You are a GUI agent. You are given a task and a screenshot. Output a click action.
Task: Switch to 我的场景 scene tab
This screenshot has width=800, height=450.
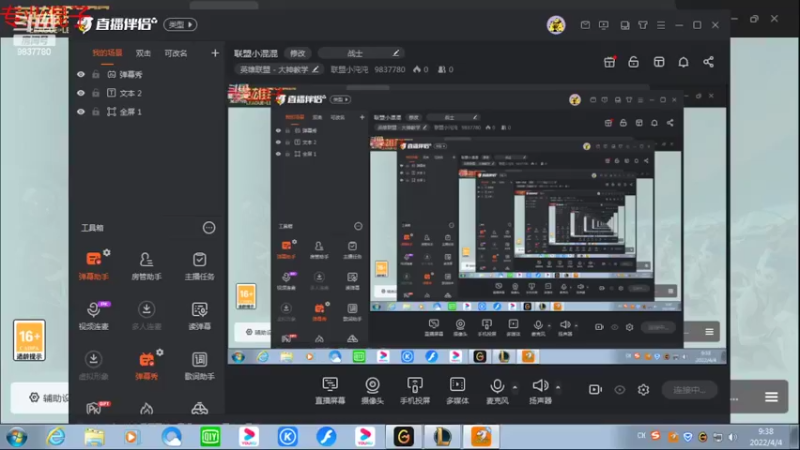(x=107, y=53)
